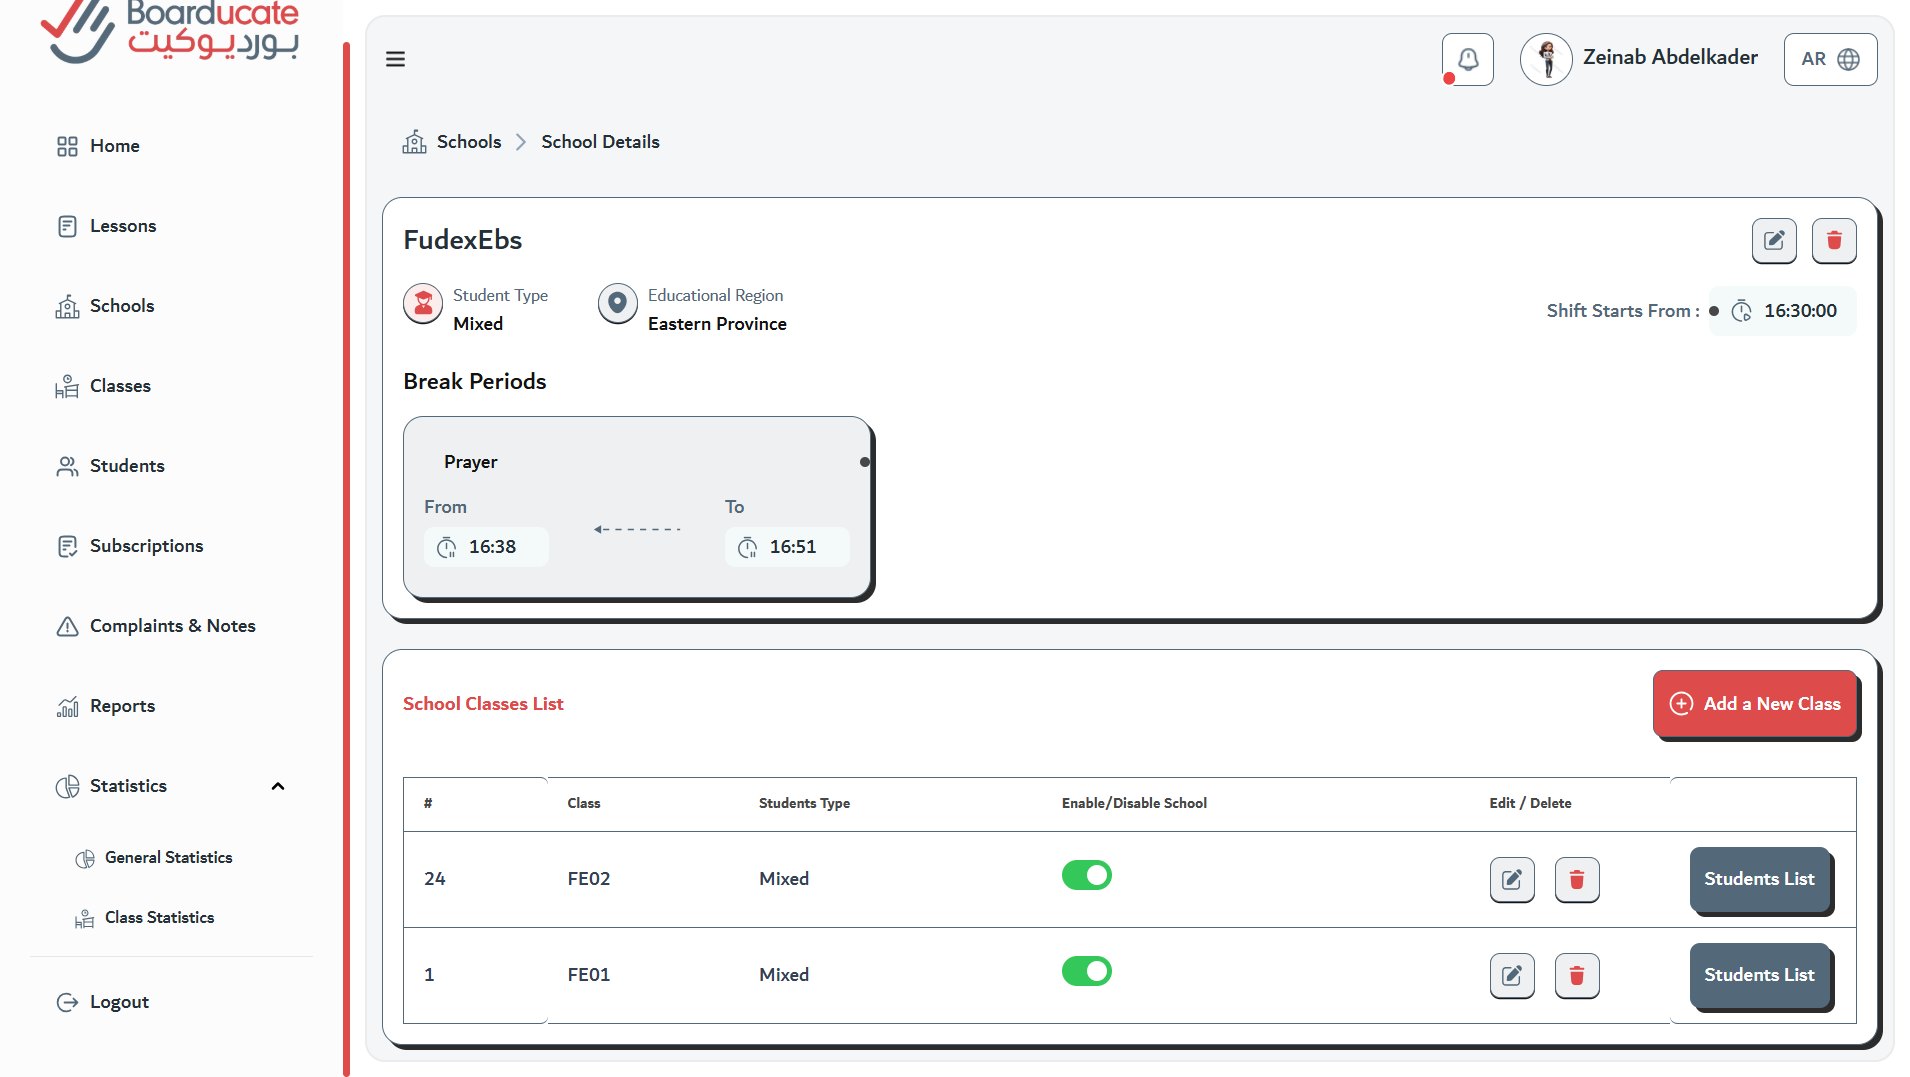This screenshot has height=1077, width=1910.
Task: Click Add a New Class button
Action: [1755, 704]
